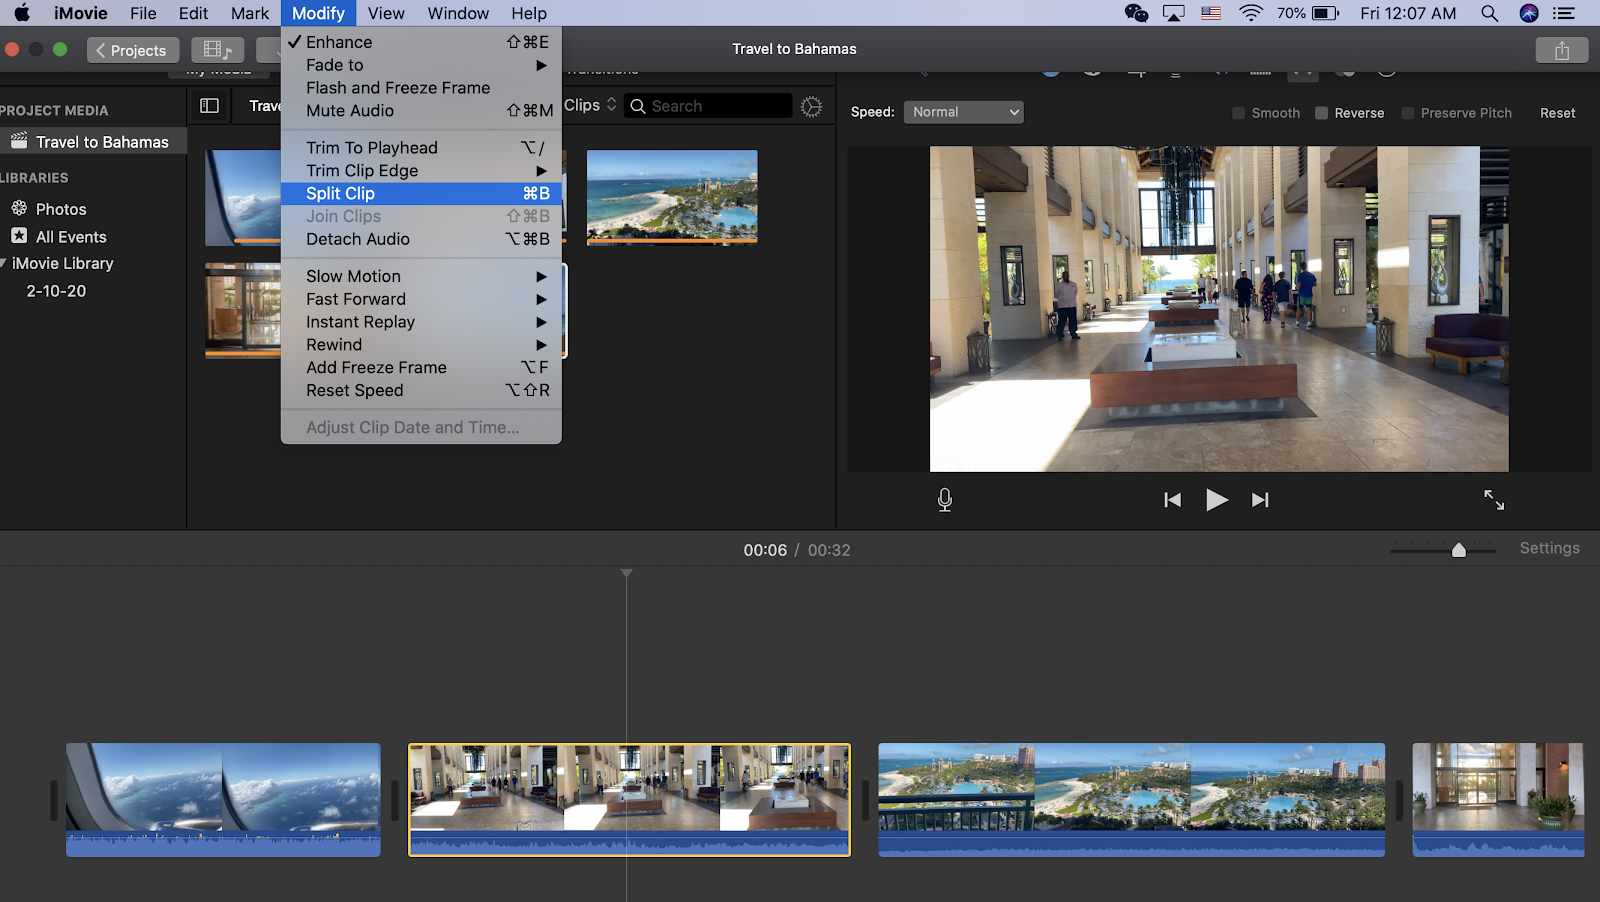Enter fullscreen playback mode

pos(1494,500)
